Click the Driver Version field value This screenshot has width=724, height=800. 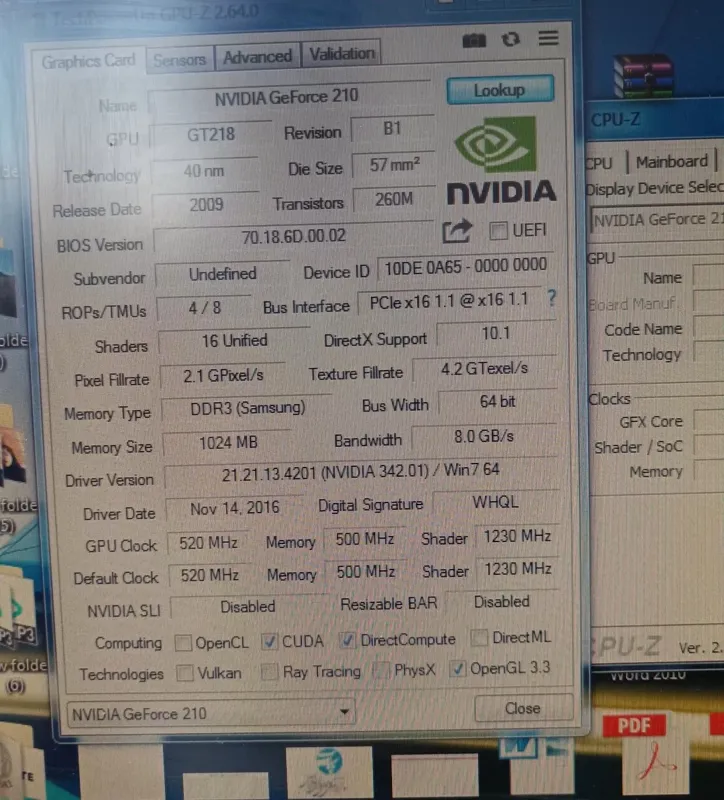(361, 472)
